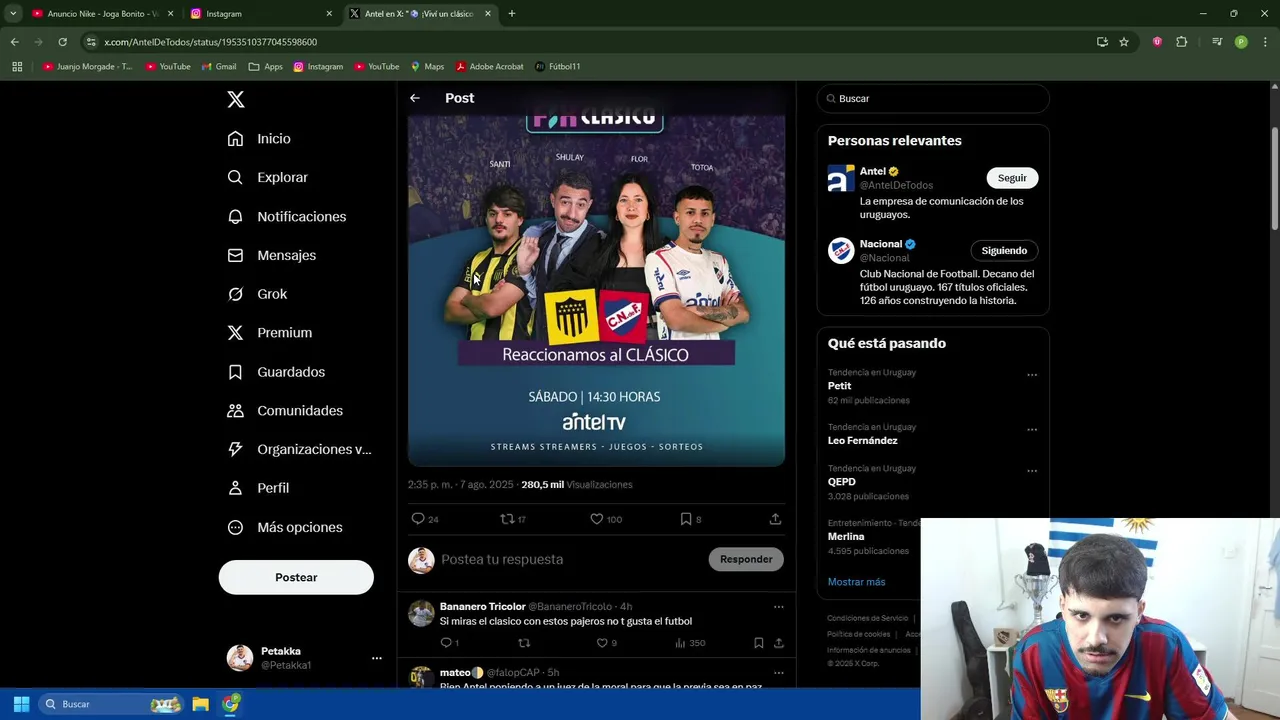Click the tab search dropdown arrow
The image size is (1280, 720).
[13, 14]
